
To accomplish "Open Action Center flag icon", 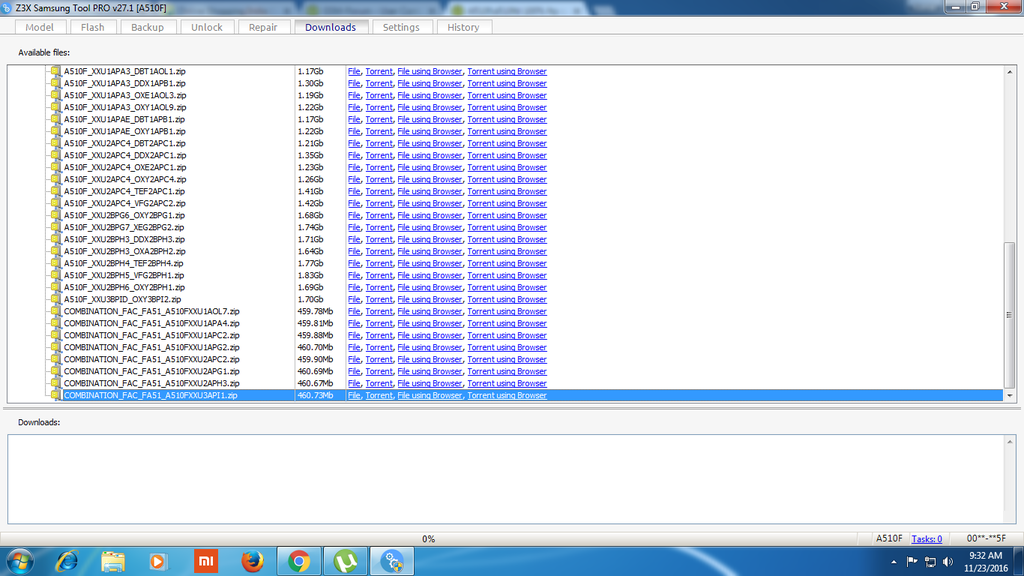I will [912, 562].
